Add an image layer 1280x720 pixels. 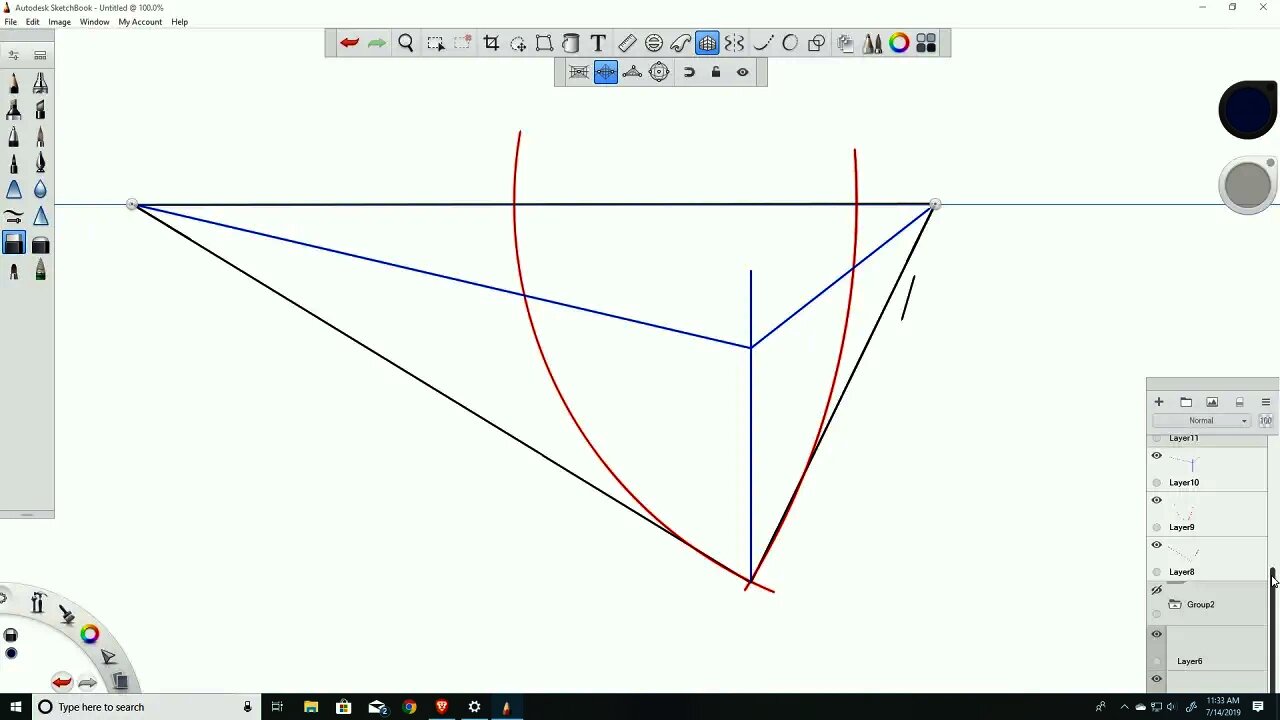(1212, 402)
